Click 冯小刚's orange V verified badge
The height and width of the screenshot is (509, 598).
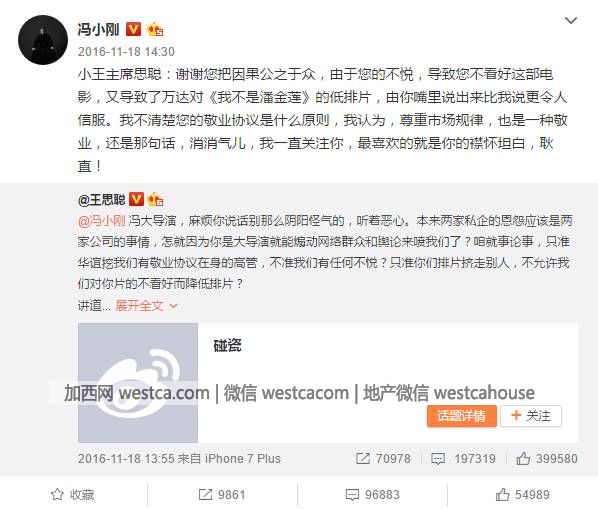click(x=133, y=29)
